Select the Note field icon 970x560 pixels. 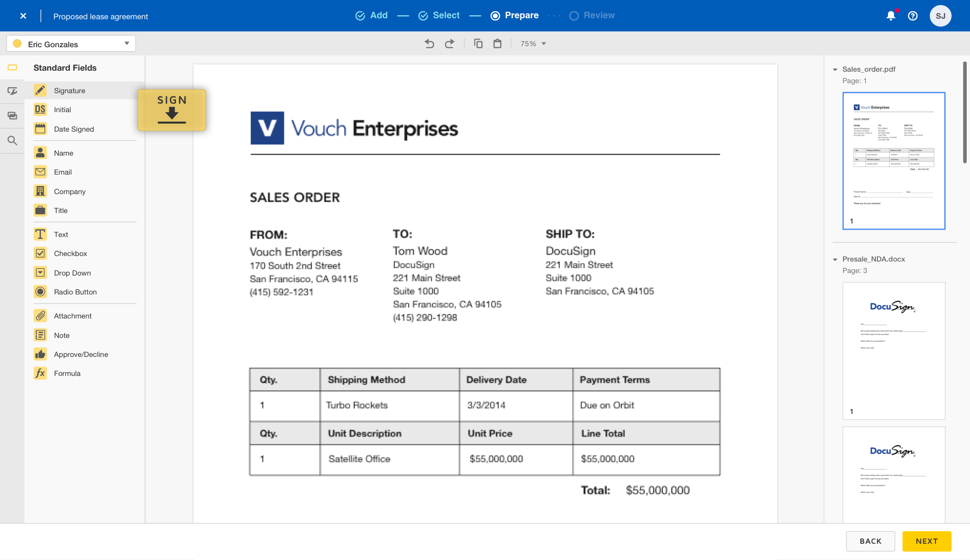(40, 335)
